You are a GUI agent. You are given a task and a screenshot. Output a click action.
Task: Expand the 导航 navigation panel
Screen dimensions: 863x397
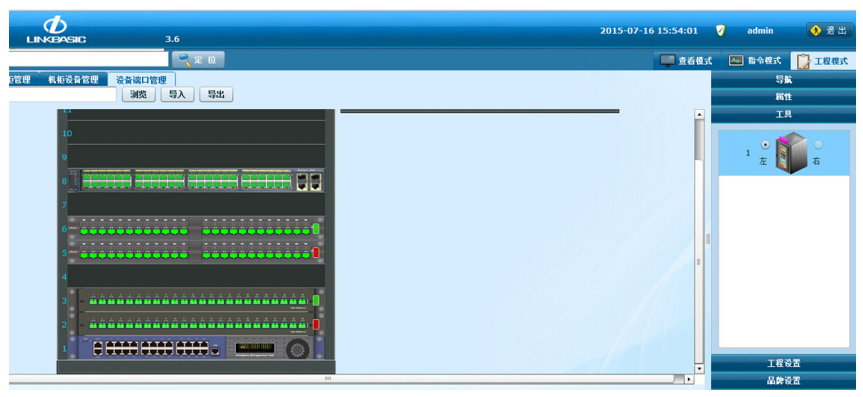(x=784, y=79)
